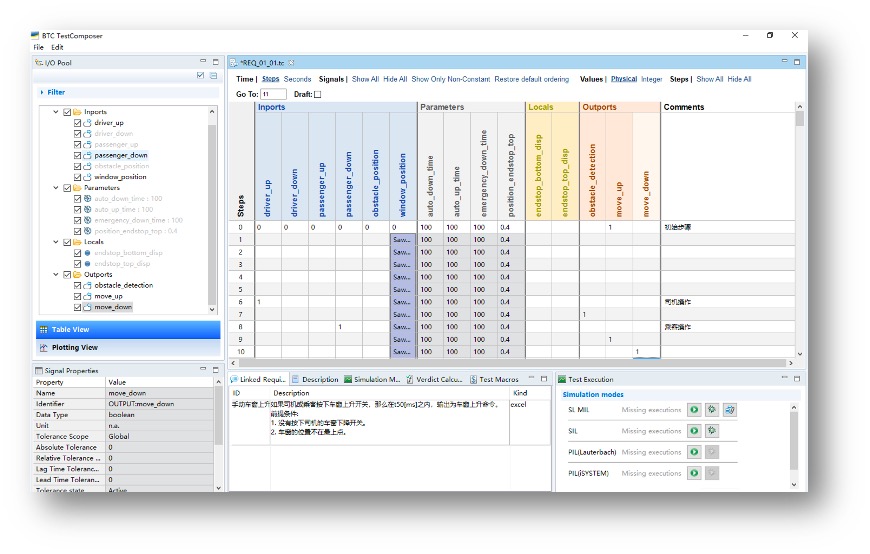
Task: Click the Go To step input field
Action: coord(274,94)
